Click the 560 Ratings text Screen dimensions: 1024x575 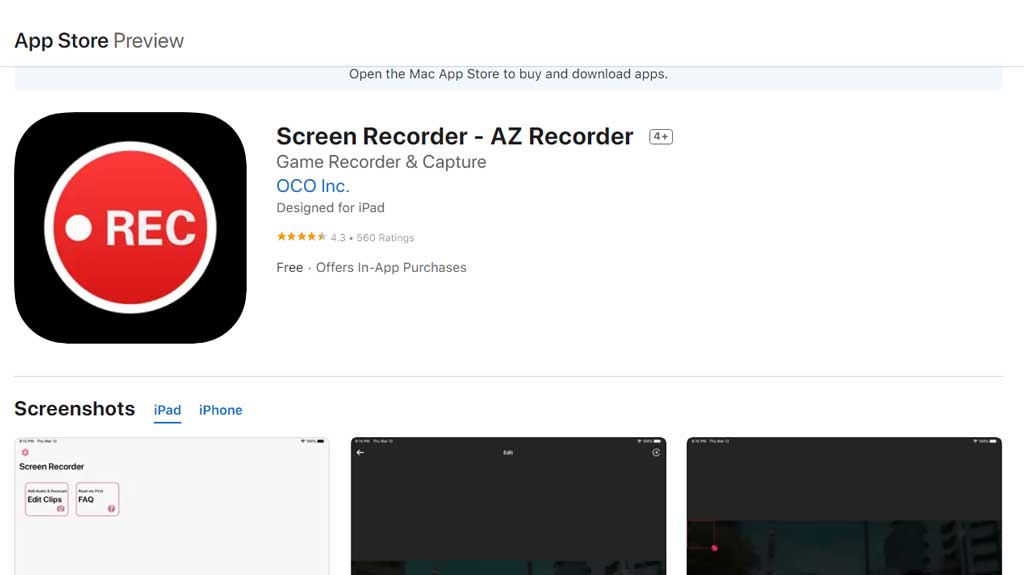[385, 238]
